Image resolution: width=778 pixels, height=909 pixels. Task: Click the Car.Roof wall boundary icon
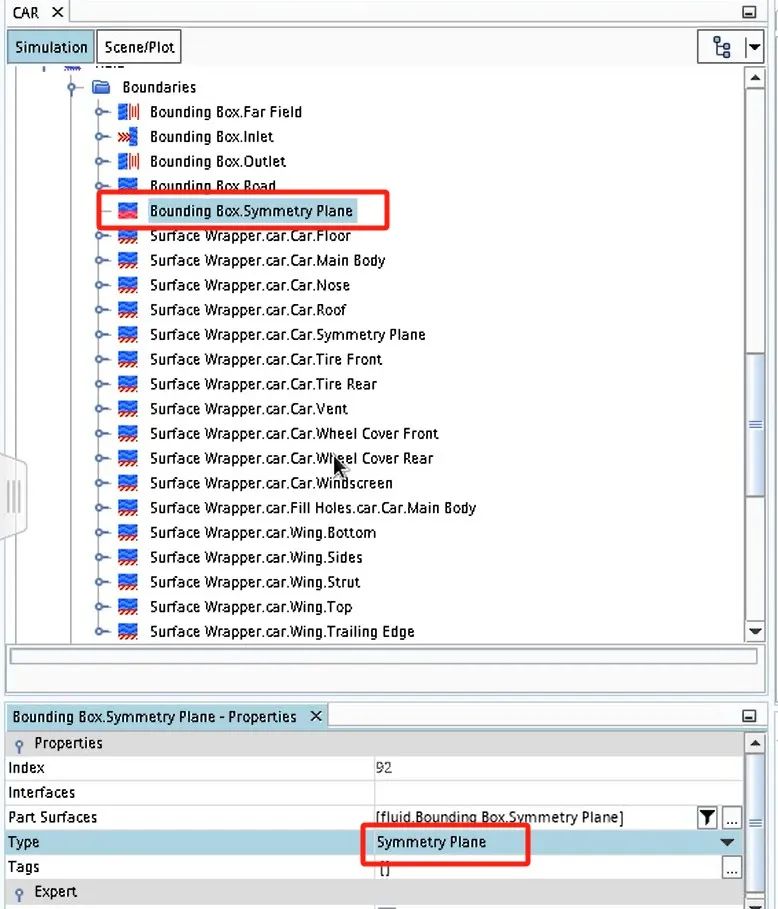[128, 310]
